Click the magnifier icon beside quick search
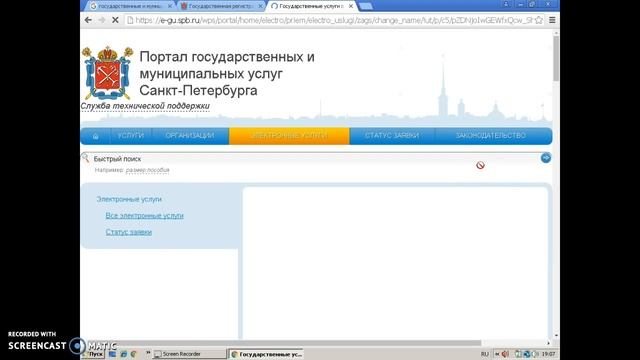This screenshot has height=360, width=640. click(85, 158)
